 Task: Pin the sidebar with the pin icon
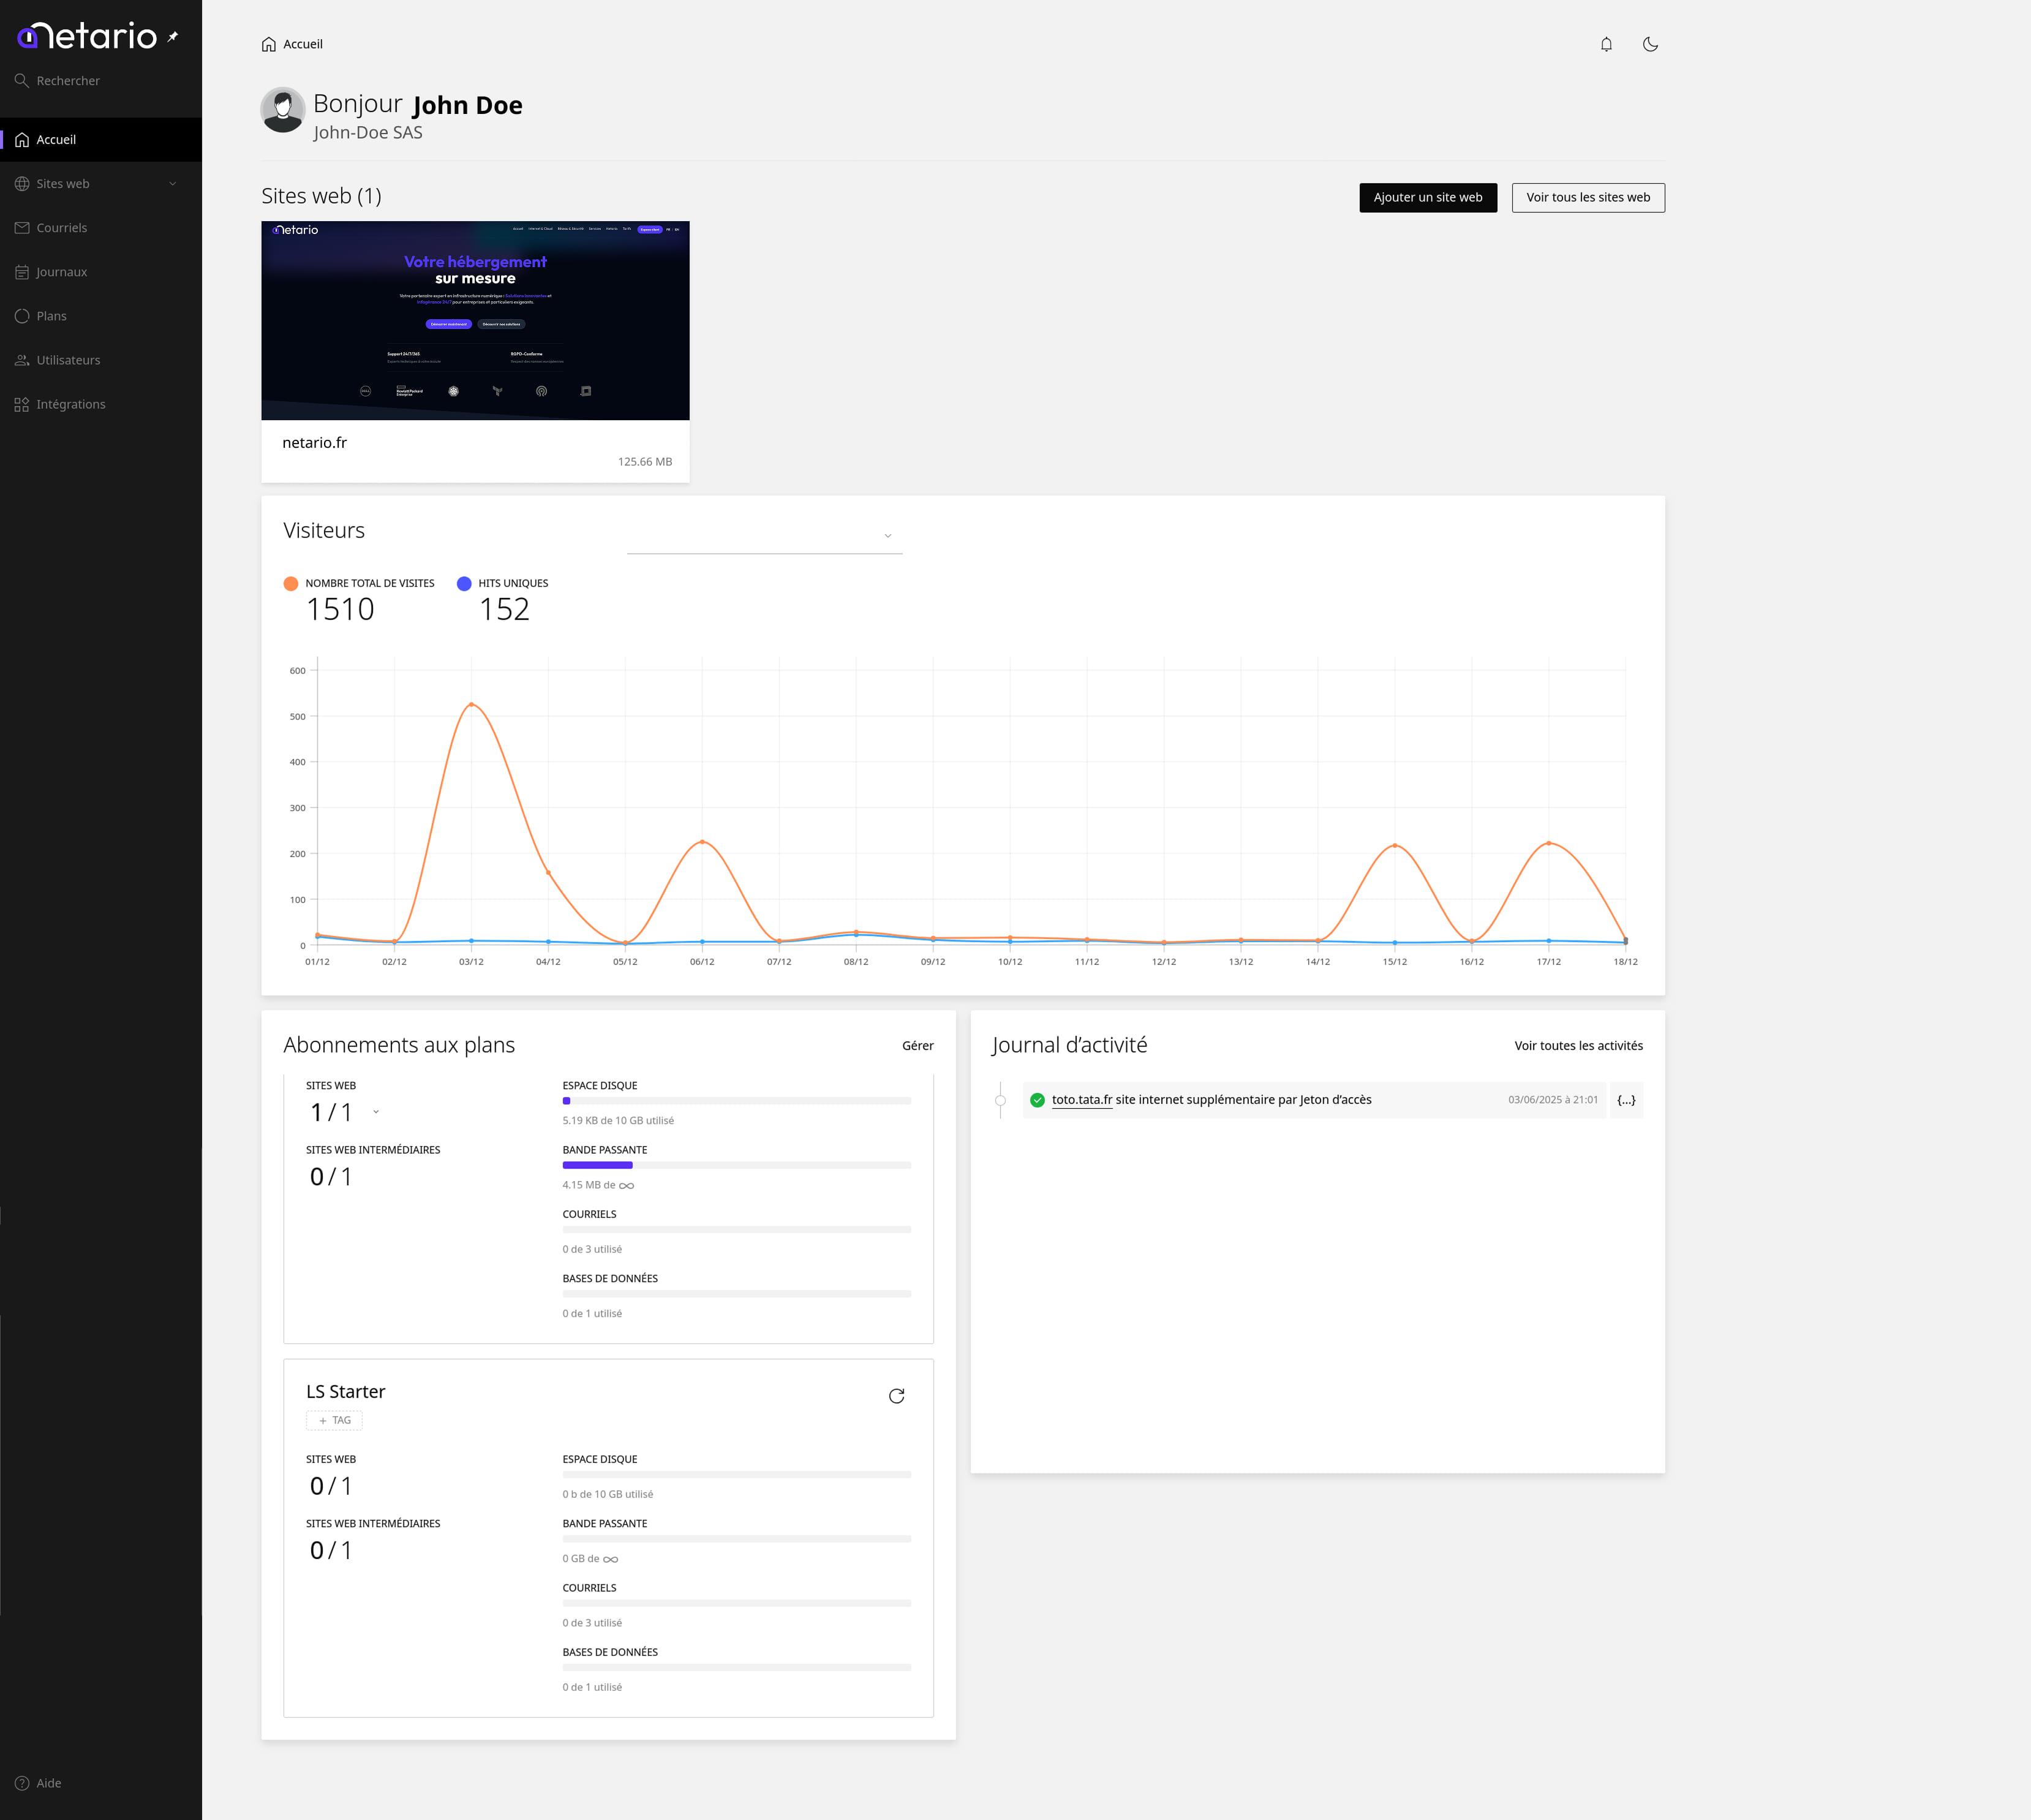[x=172, y=35]
